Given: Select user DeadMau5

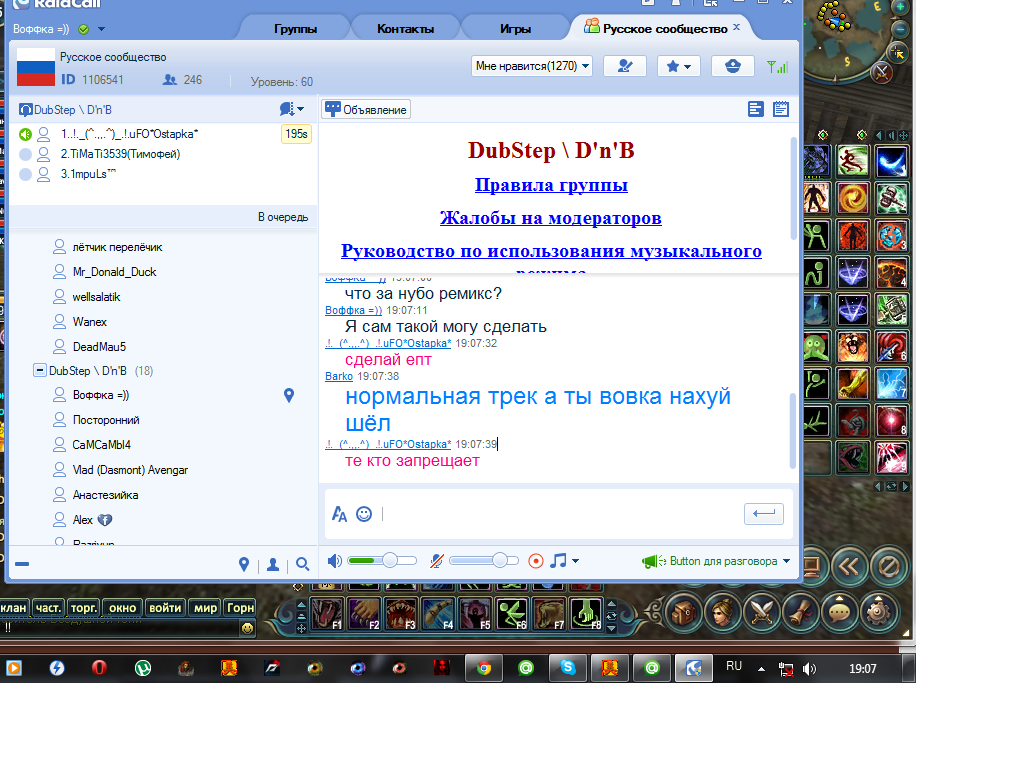Looking at the screenshot, I should coord(99,346).
